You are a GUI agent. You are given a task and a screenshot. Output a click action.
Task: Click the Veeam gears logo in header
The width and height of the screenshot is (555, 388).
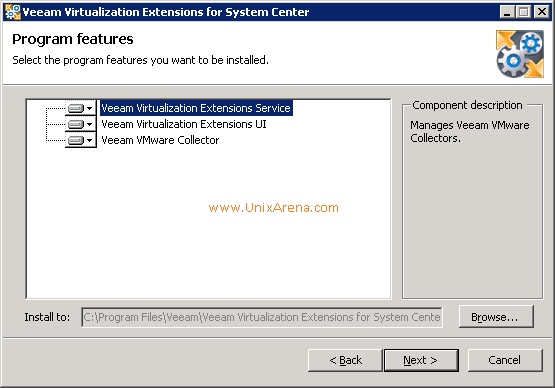point(520,54)
